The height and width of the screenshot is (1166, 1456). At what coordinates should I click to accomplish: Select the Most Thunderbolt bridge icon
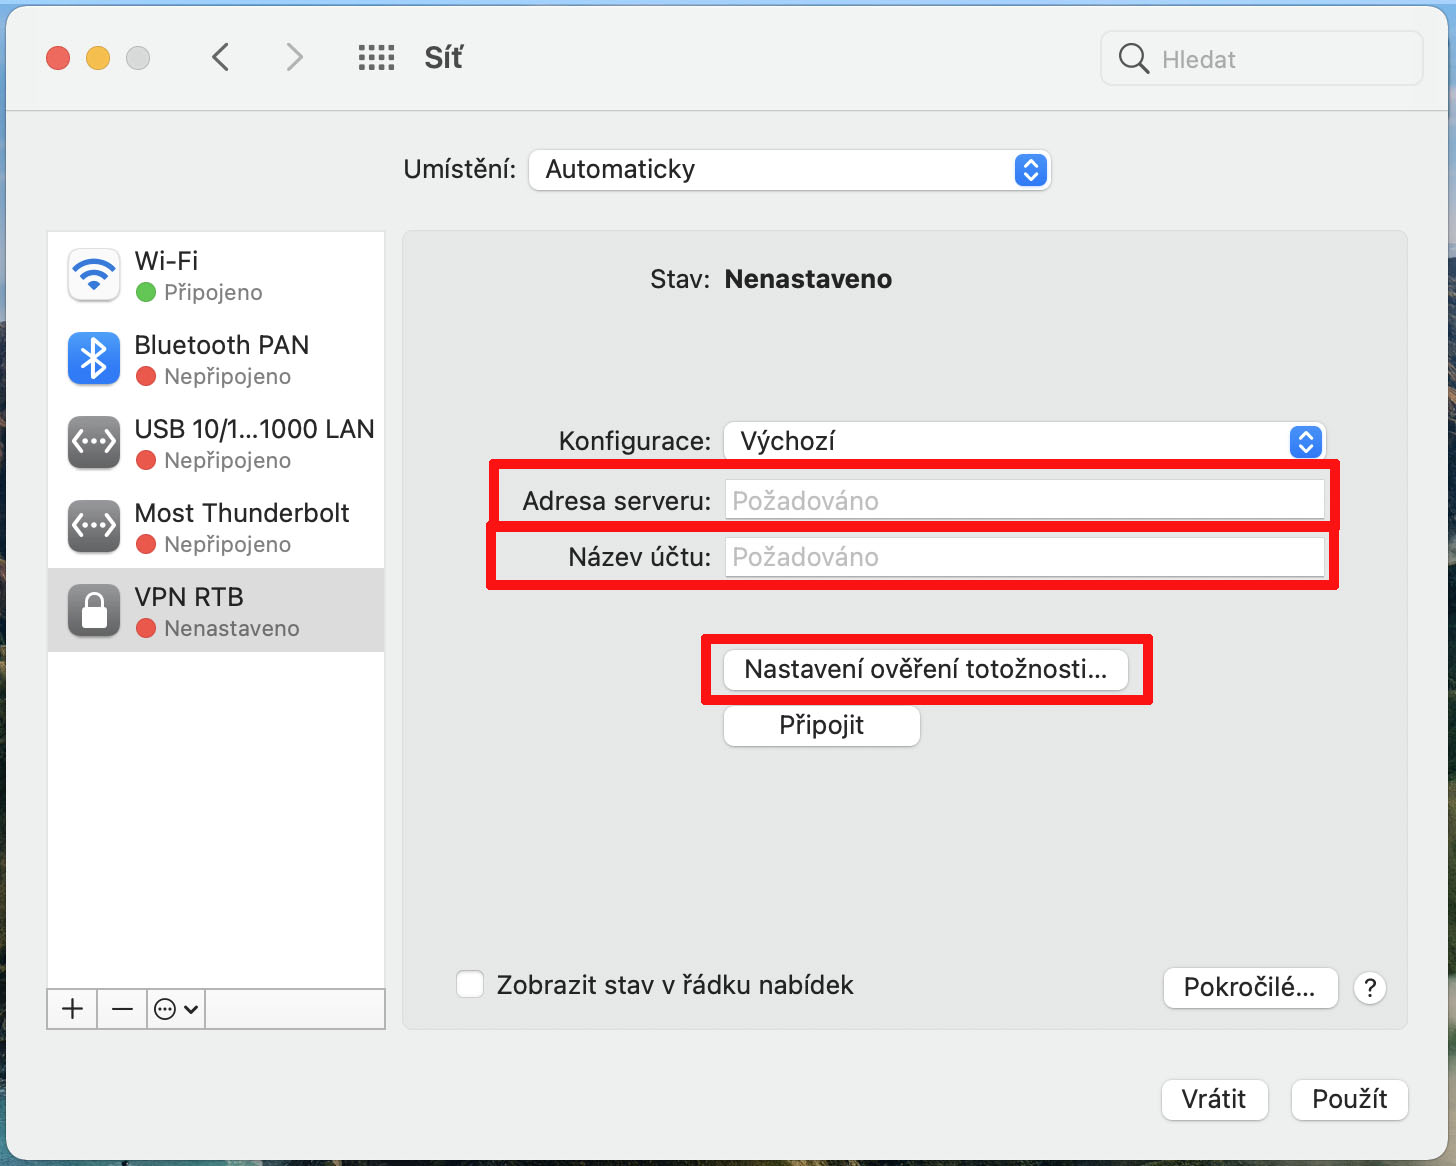click(x=94, y=527)
